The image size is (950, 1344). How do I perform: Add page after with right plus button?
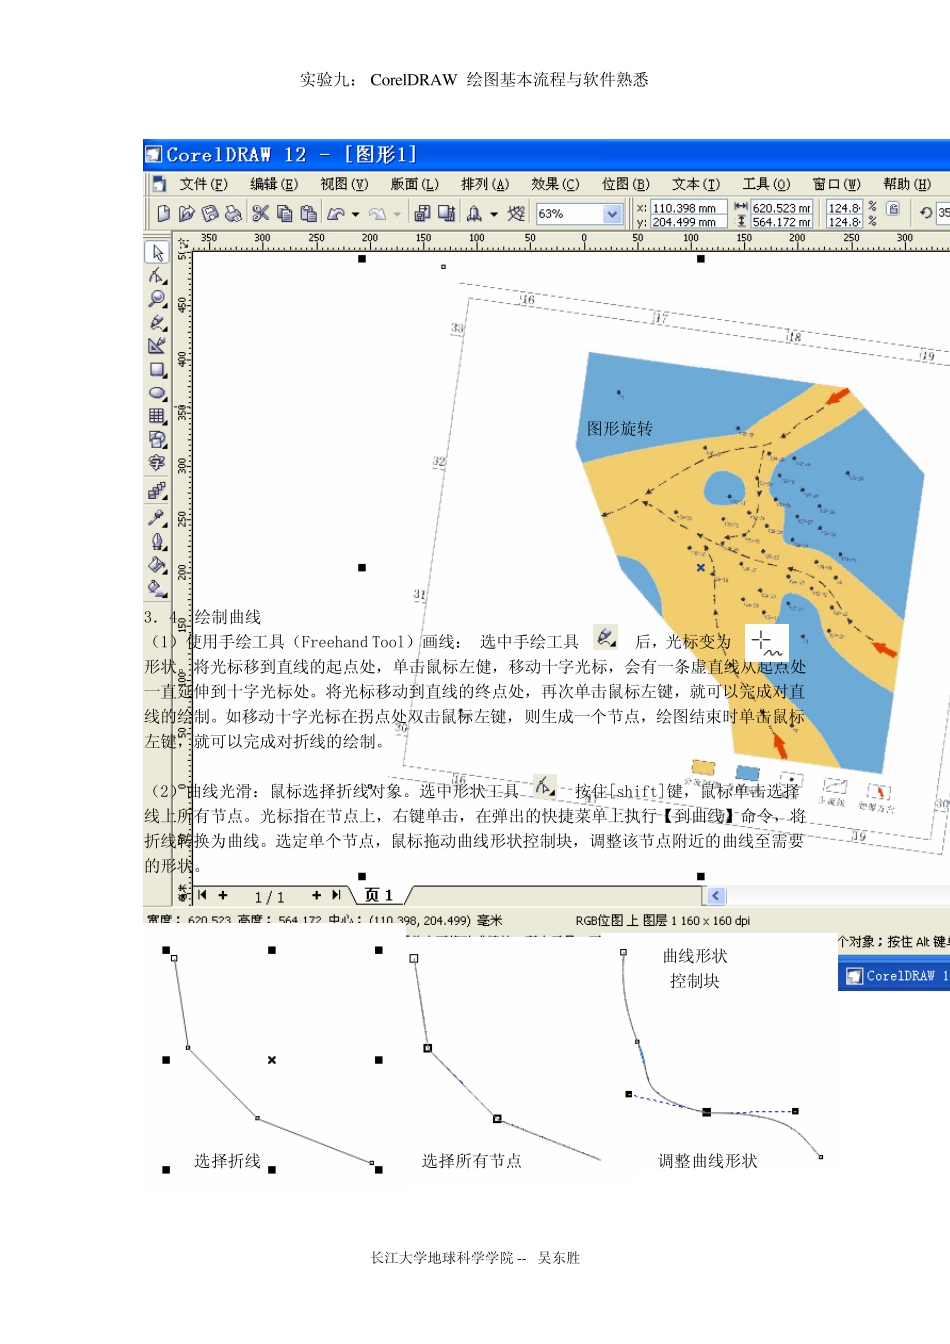[316, 896]
